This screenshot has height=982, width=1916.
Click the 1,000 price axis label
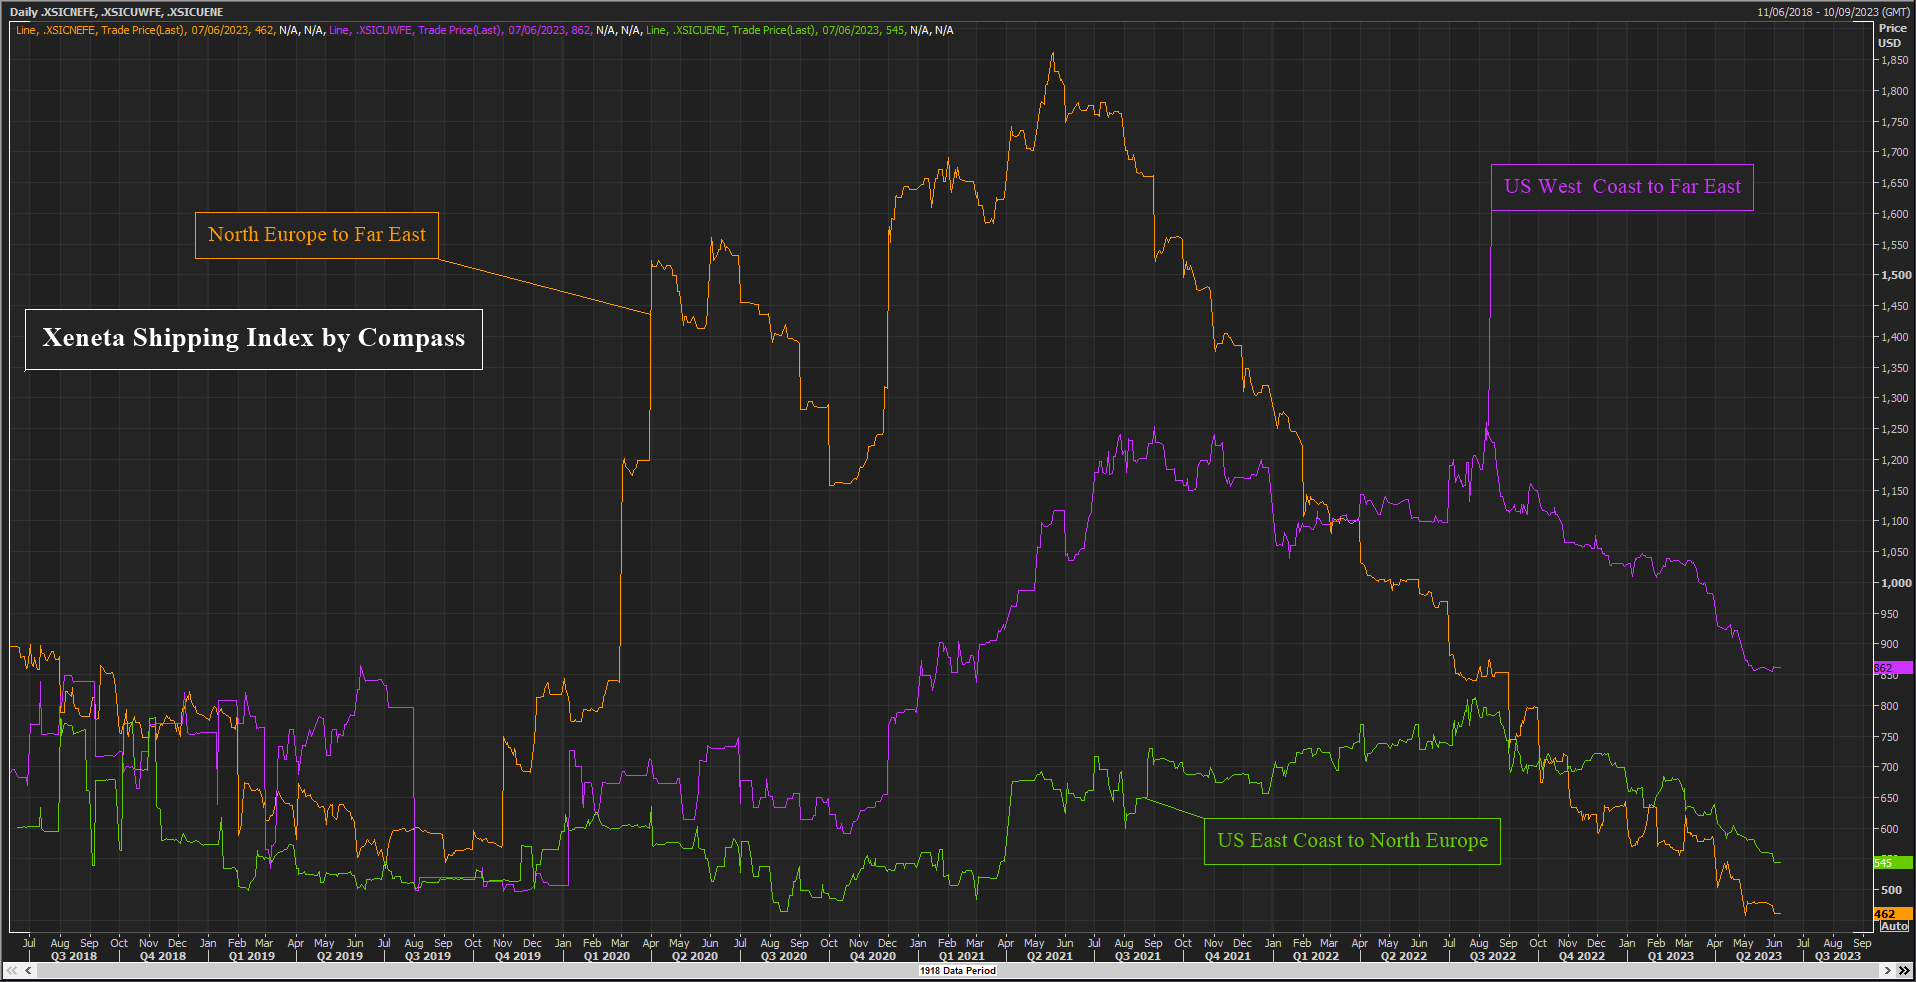tap(1896, 583)
